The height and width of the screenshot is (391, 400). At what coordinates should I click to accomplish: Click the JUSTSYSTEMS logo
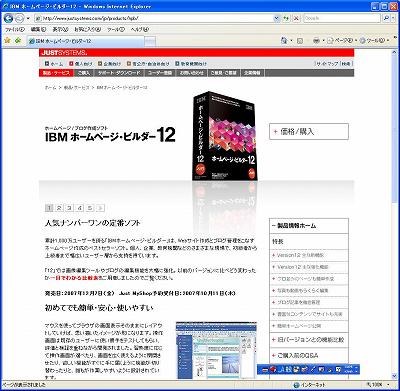(x=64, y=52)
